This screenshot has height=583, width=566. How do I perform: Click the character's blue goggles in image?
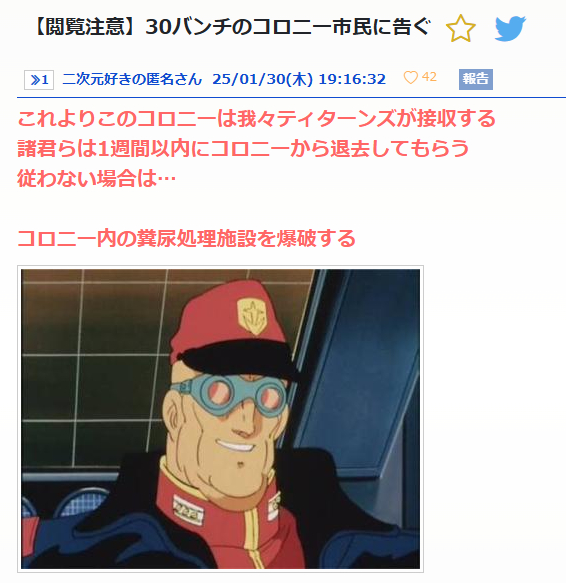[236, 396]
